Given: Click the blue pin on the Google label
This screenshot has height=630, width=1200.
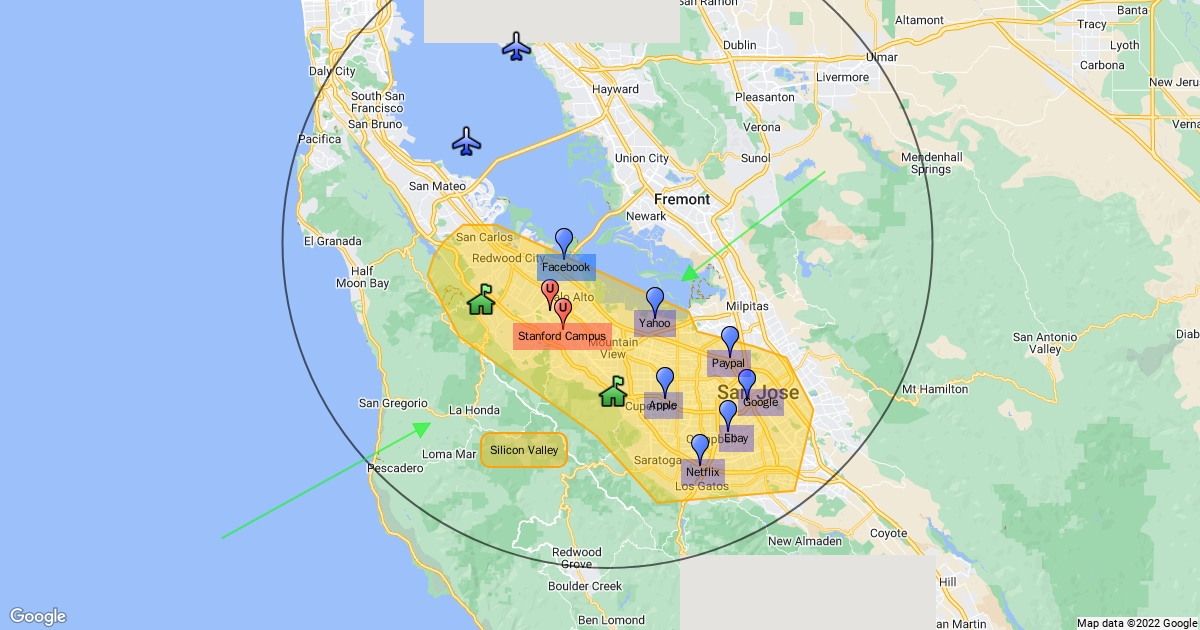Looking at the screenshot, I should coord(746,382).
